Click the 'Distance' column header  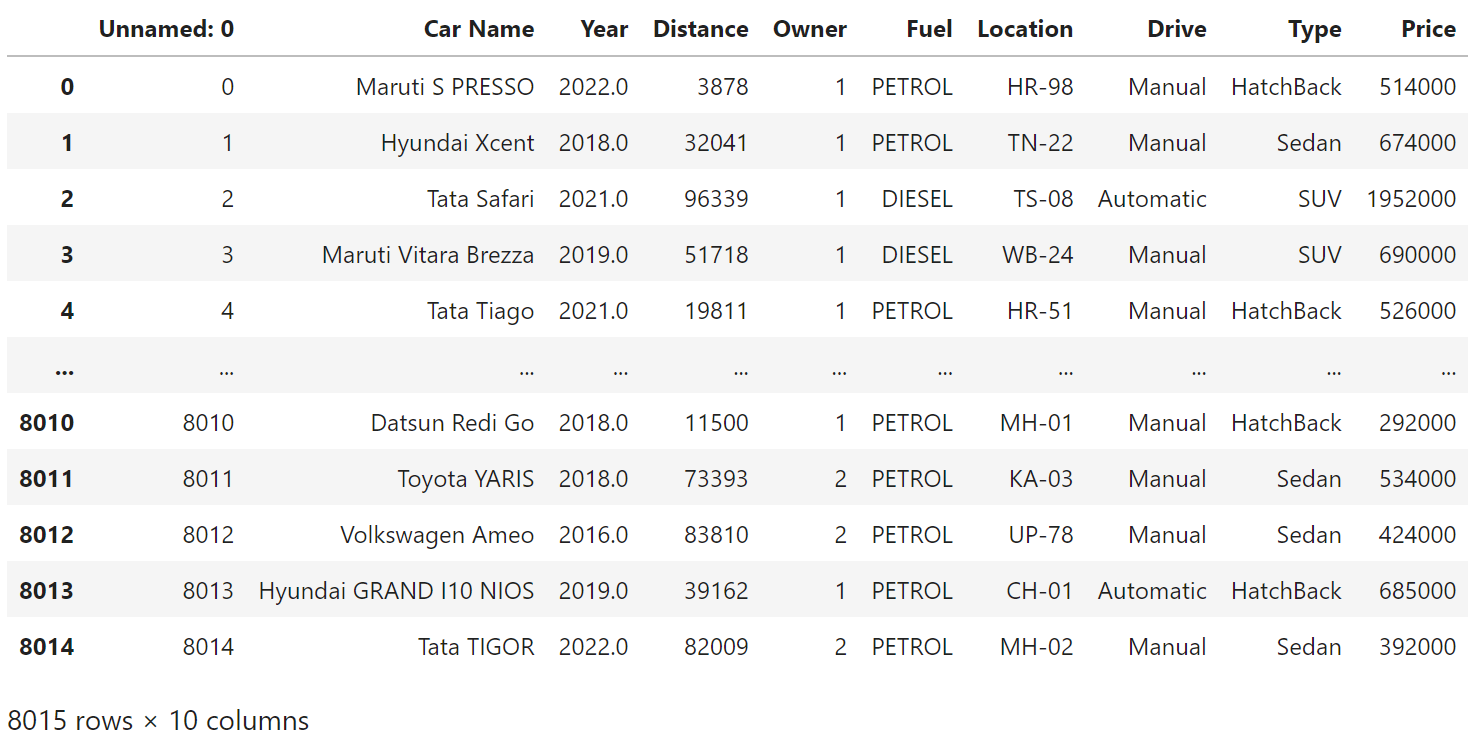[701, 29]
